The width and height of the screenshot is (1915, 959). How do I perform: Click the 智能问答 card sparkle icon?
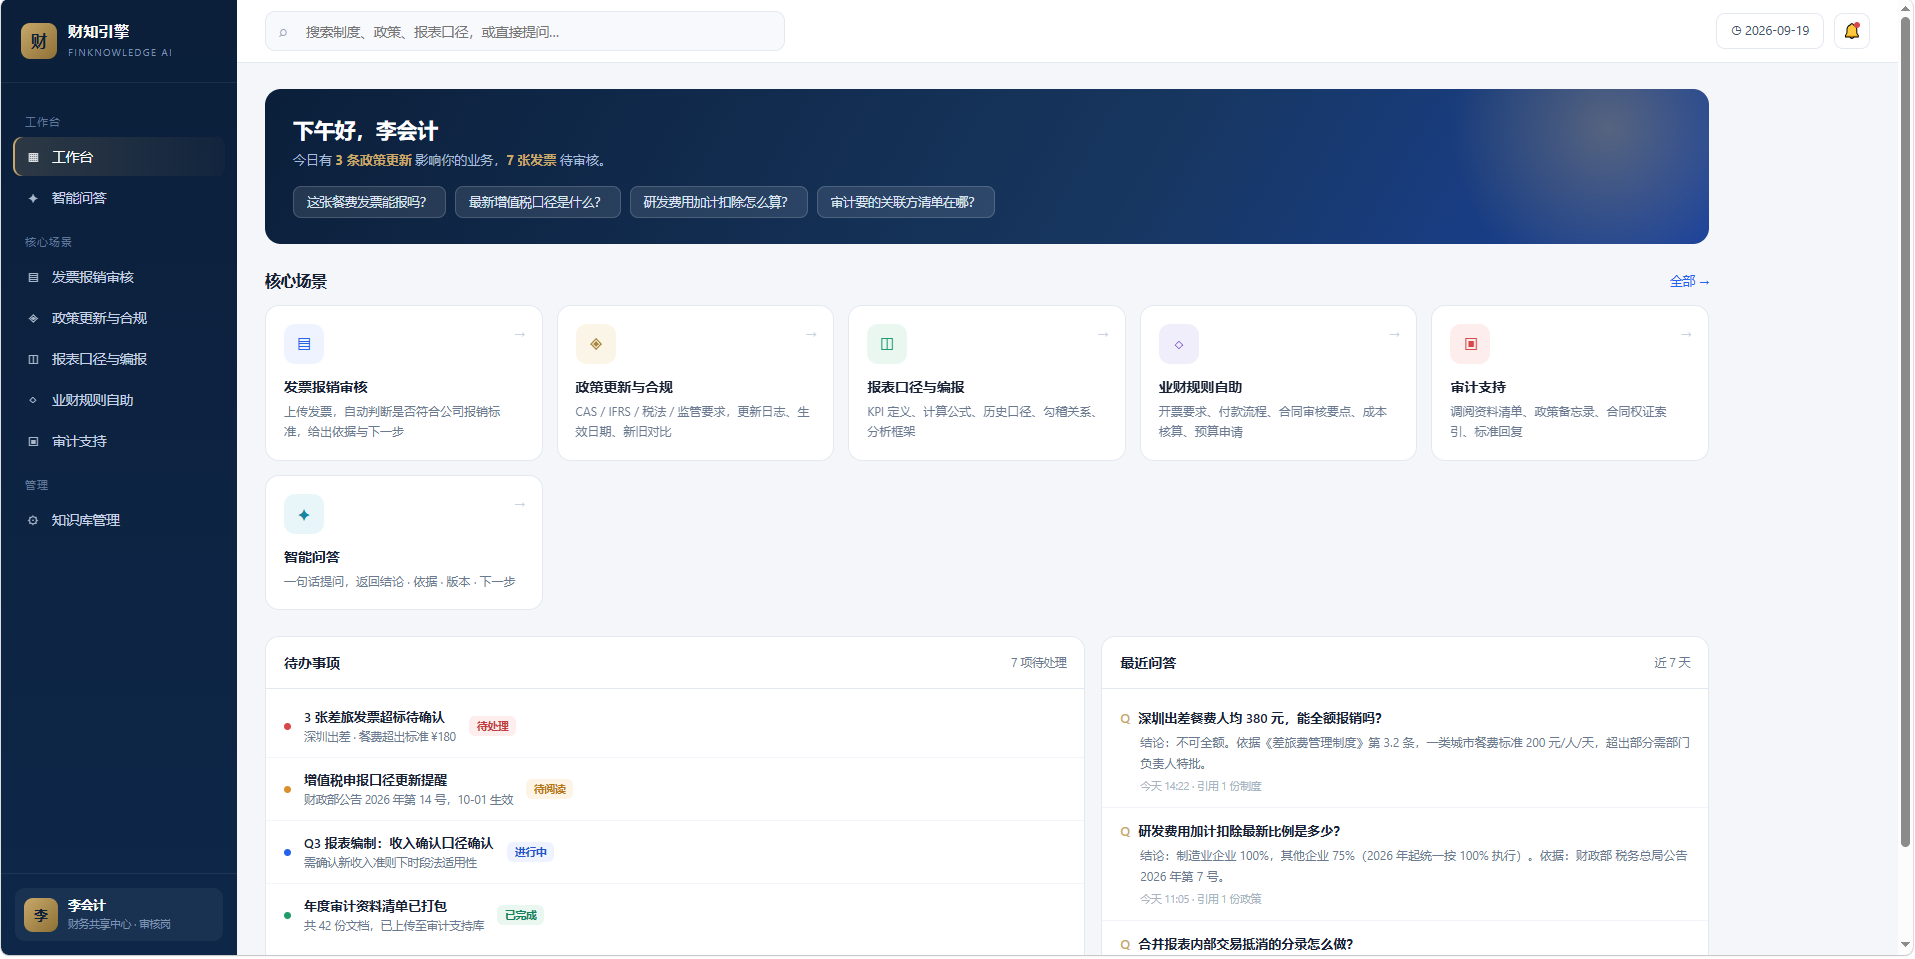tap(304, 514)
